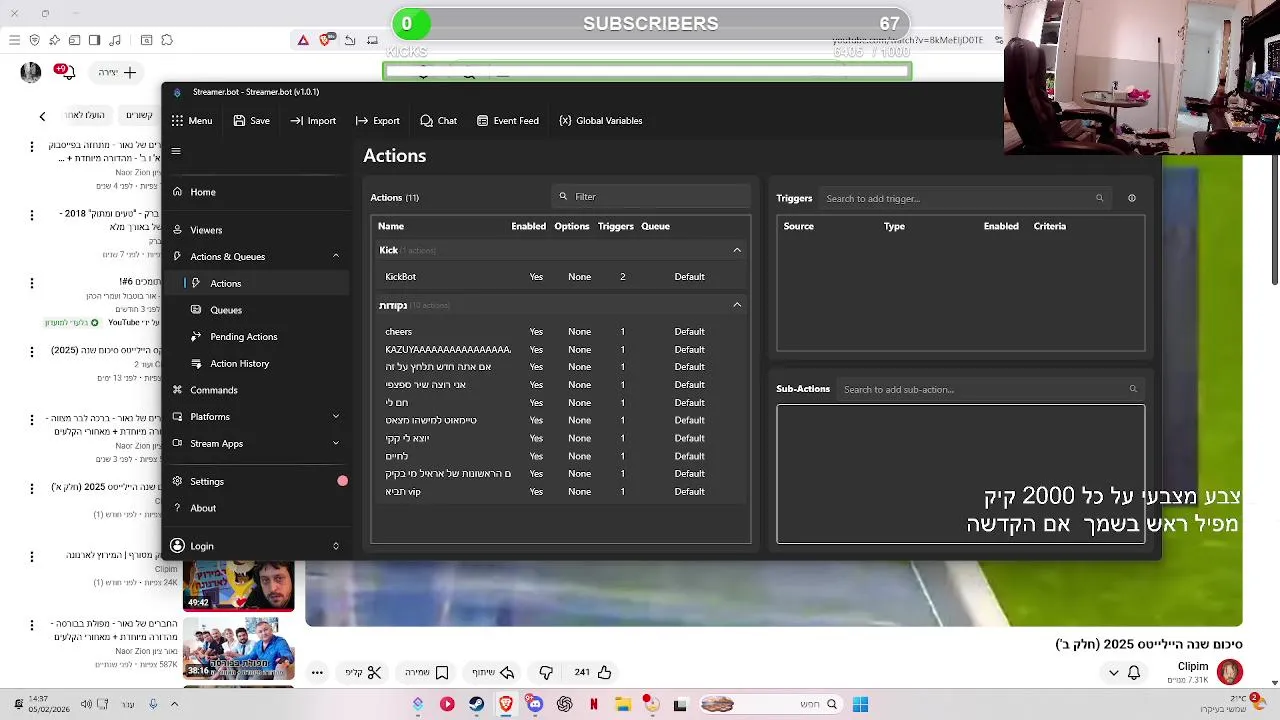Like the YouTube video (241)

pos(593,673)
